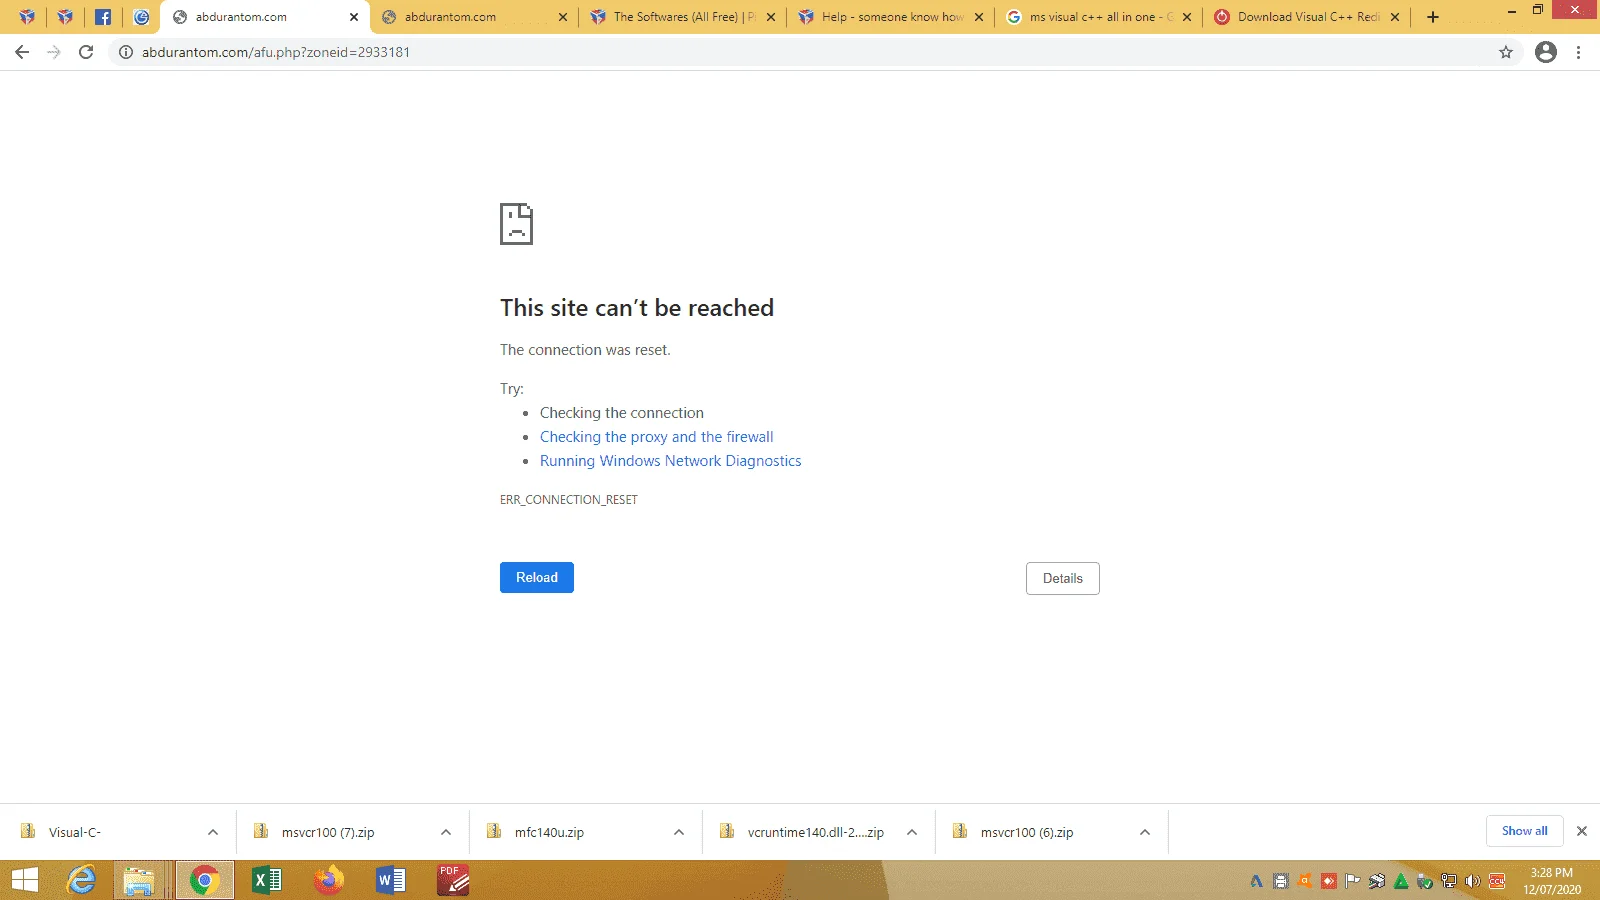This screenshot has width=1600, height=900.
Task: Open 'The Softwares (All Free)' tab
Action: point(682,17)
